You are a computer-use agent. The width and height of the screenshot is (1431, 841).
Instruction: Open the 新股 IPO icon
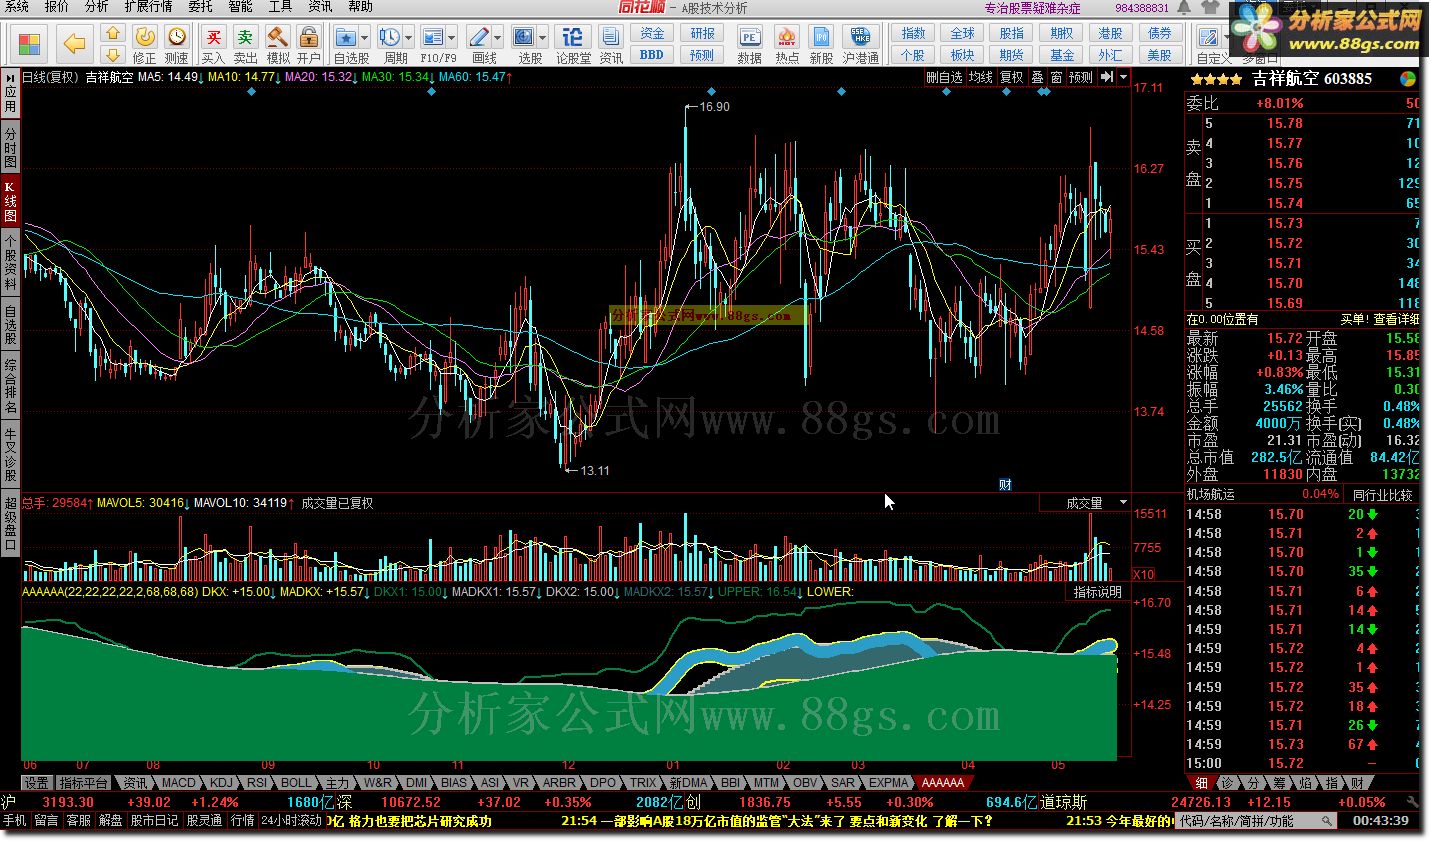821,38
